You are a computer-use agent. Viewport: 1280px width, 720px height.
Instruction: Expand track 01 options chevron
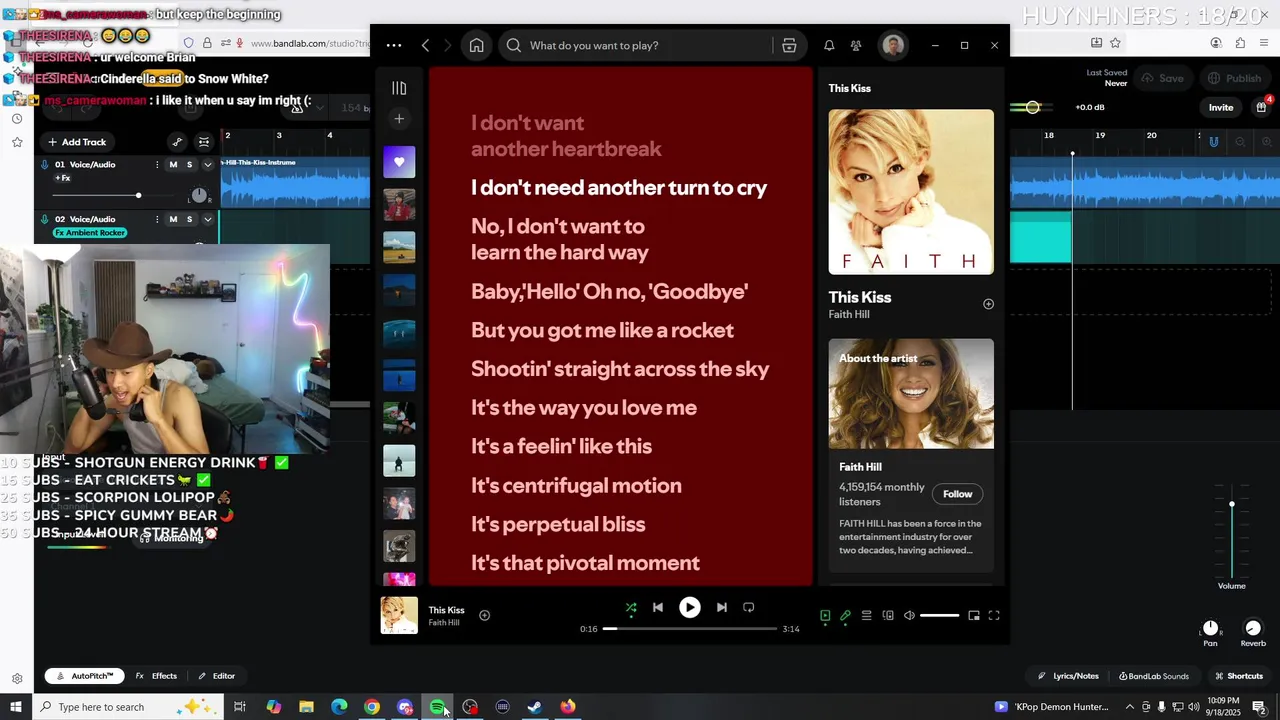pos(207,165)
